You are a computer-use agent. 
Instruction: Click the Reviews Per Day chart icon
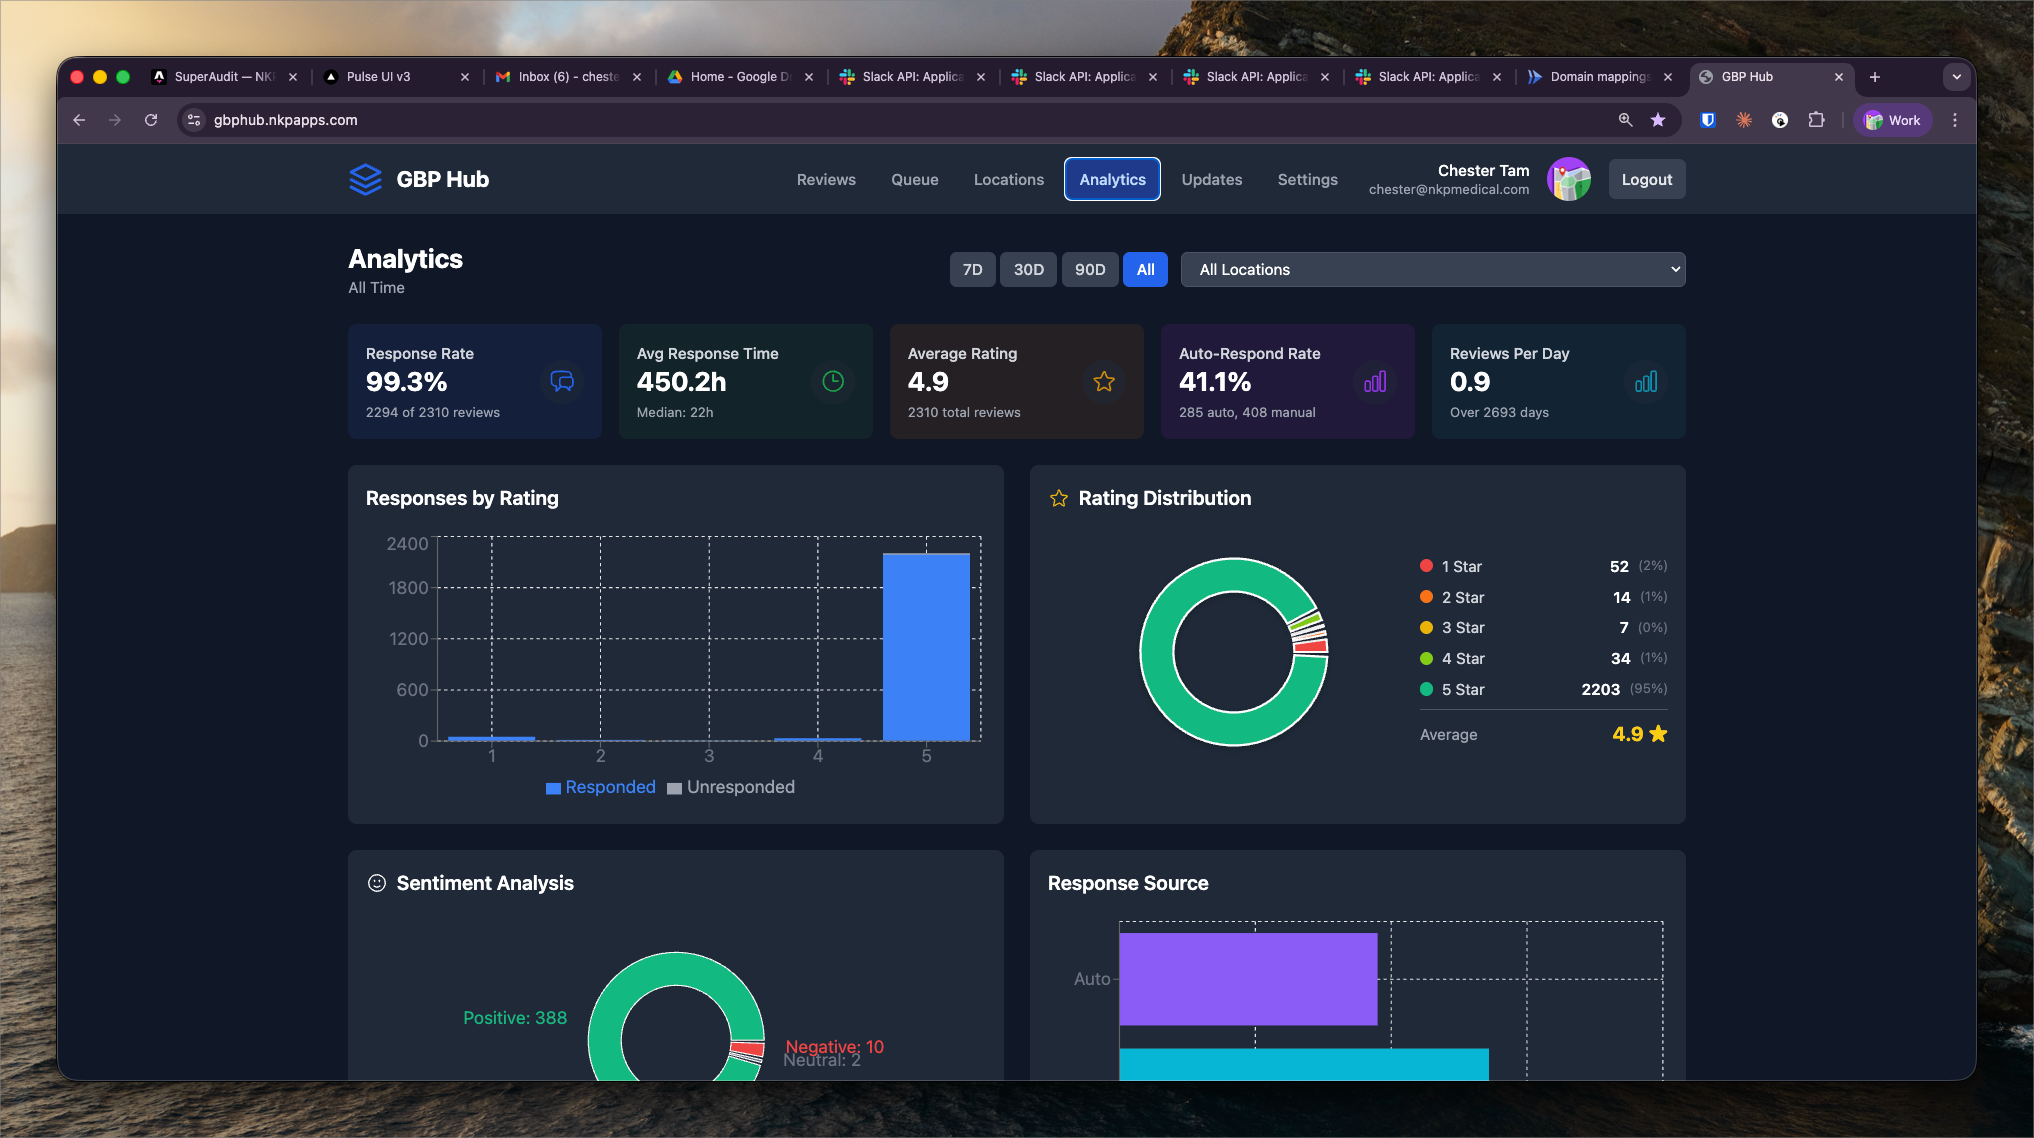1646,381
